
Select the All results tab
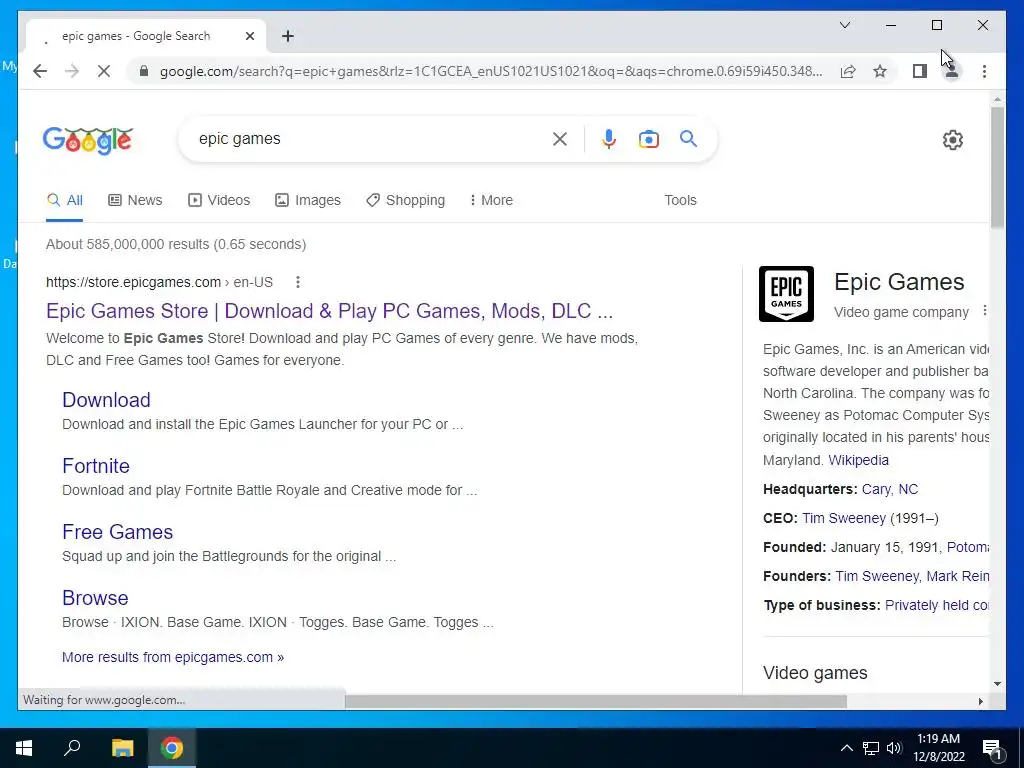point(65,200)
